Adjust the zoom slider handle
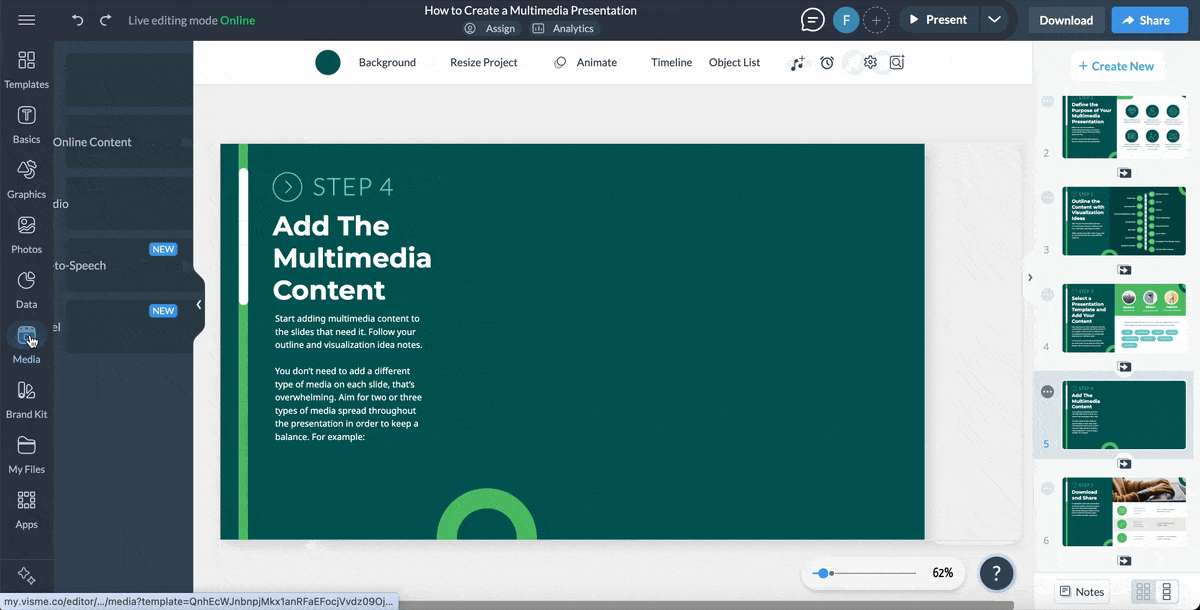1200x610 pixels. [x=822, y=573]
